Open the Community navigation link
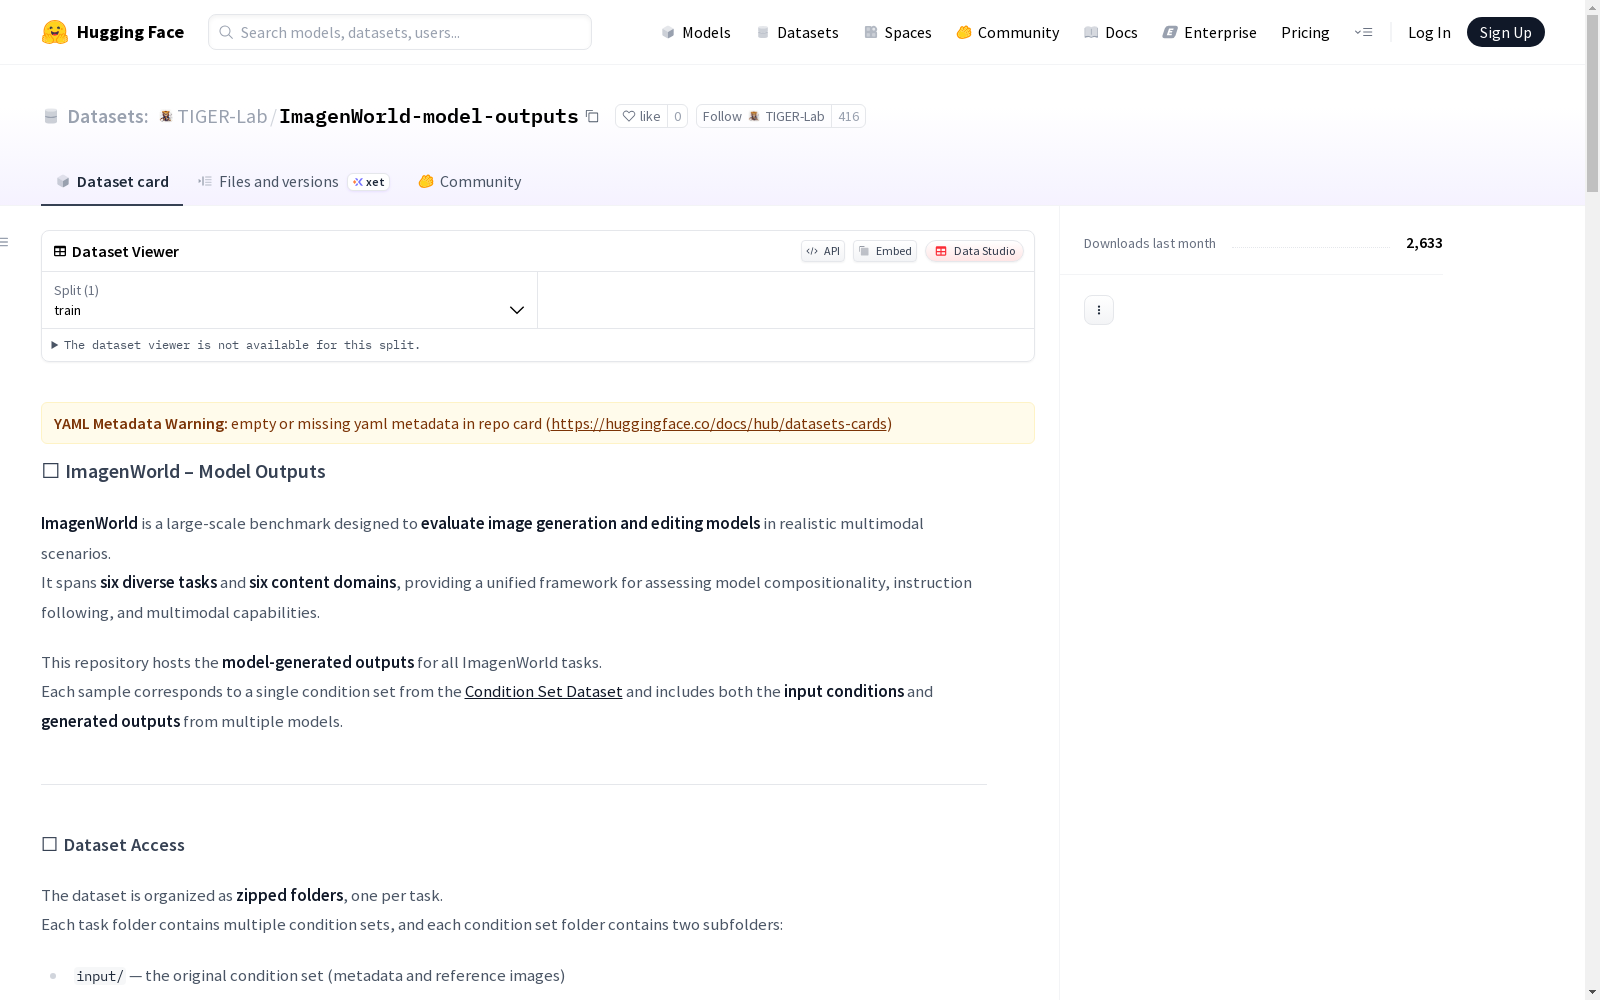 pos(1008,32)
